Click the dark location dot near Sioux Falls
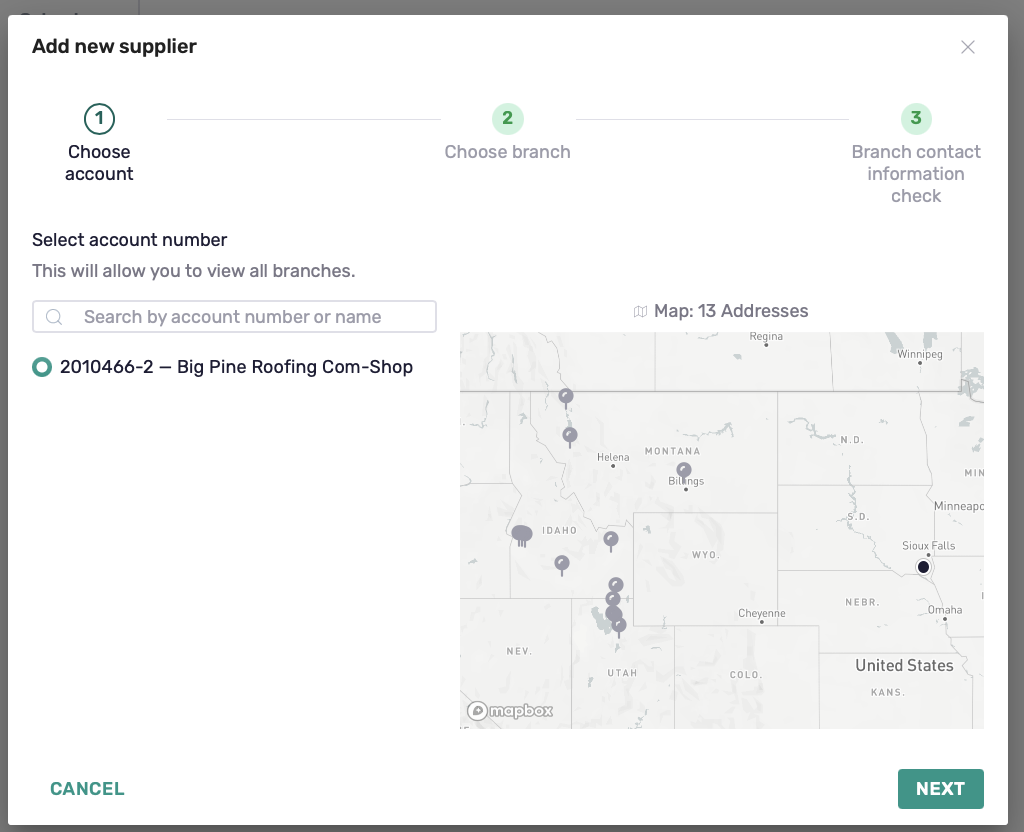The width and height of the screenshot is (1024, 832). pos(923,567)
